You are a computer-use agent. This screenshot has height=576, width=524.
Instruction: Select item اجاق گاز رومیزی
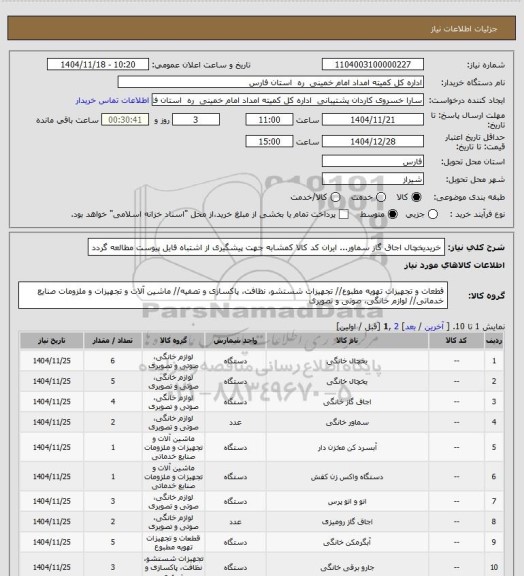[x=347, y=522]
